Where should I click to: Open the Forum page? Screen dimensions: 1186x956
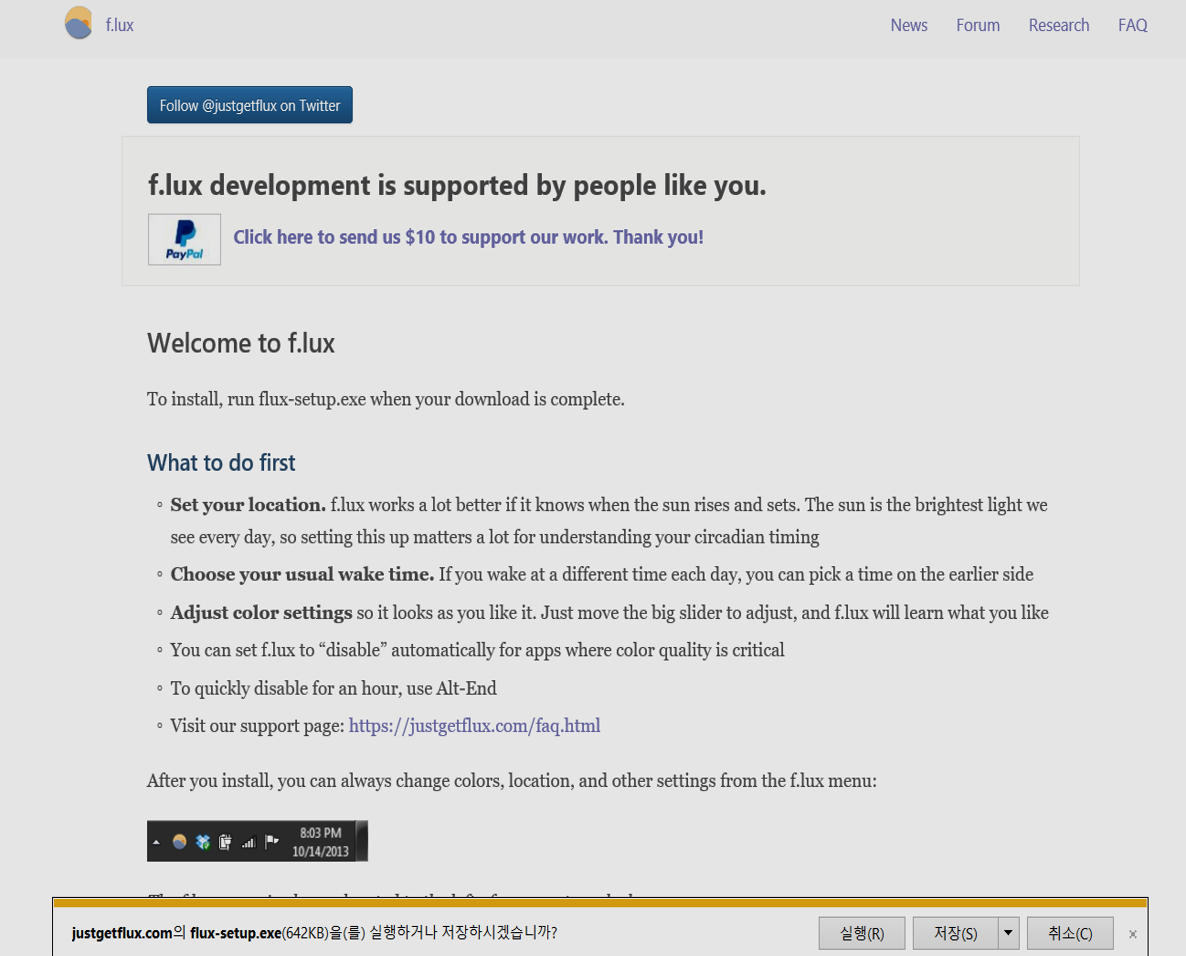(x=977, y=25)
